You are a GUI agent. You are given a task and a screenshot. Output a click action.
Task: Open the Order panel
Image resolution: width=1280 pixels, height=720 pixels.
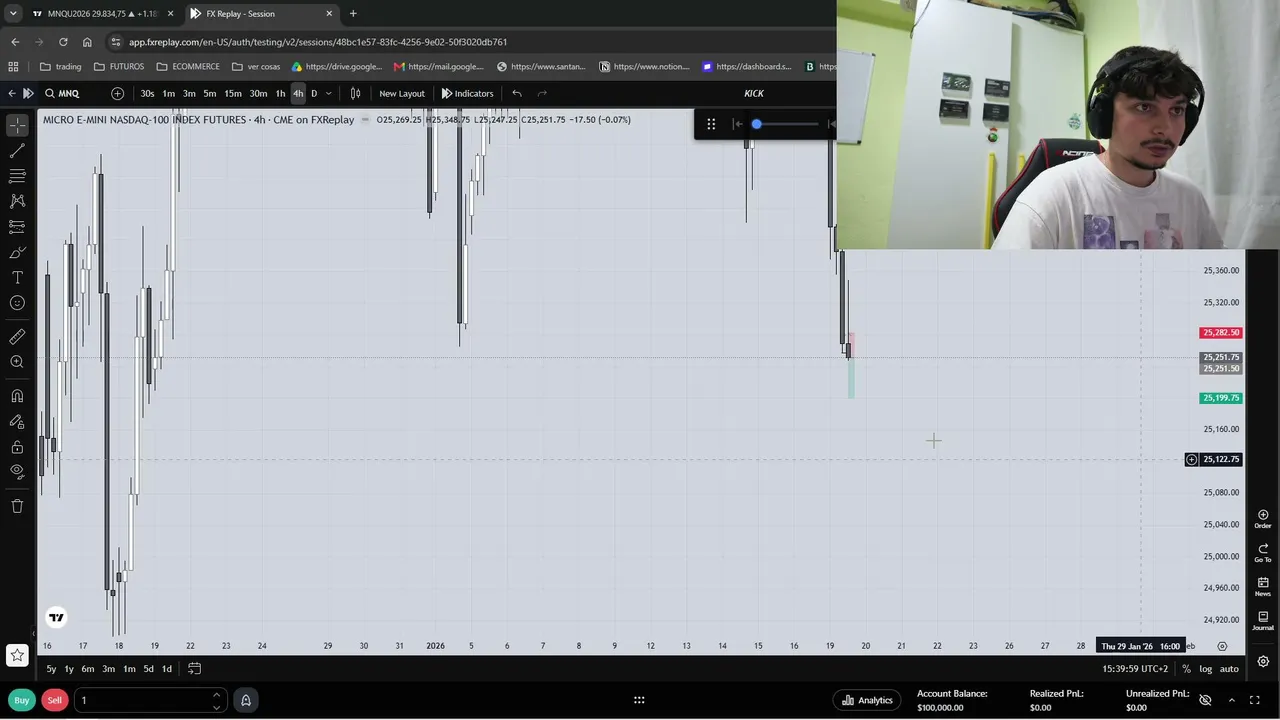pyautogui.click(x=1263, y=519)
